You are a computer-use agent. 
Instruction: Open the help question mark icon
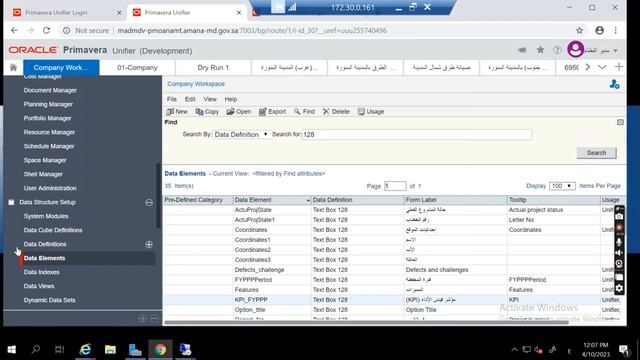pos(557,50)
